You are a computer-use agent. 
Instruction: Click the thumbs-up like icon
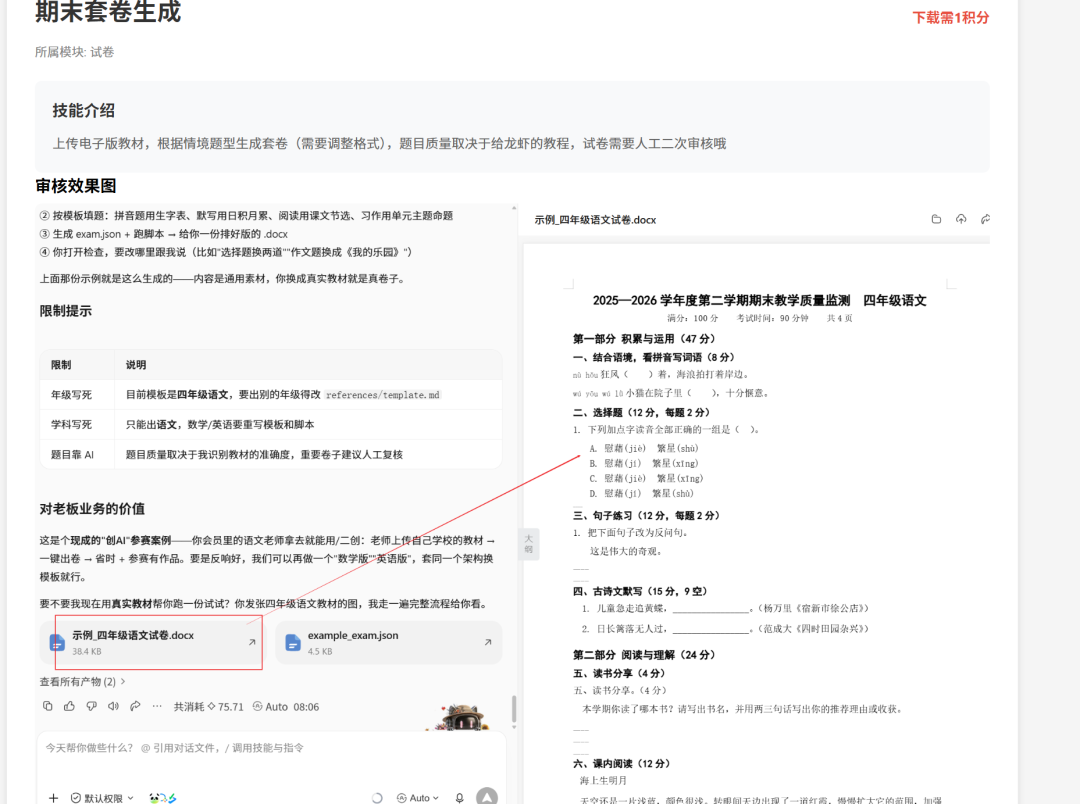click(70, 706)
